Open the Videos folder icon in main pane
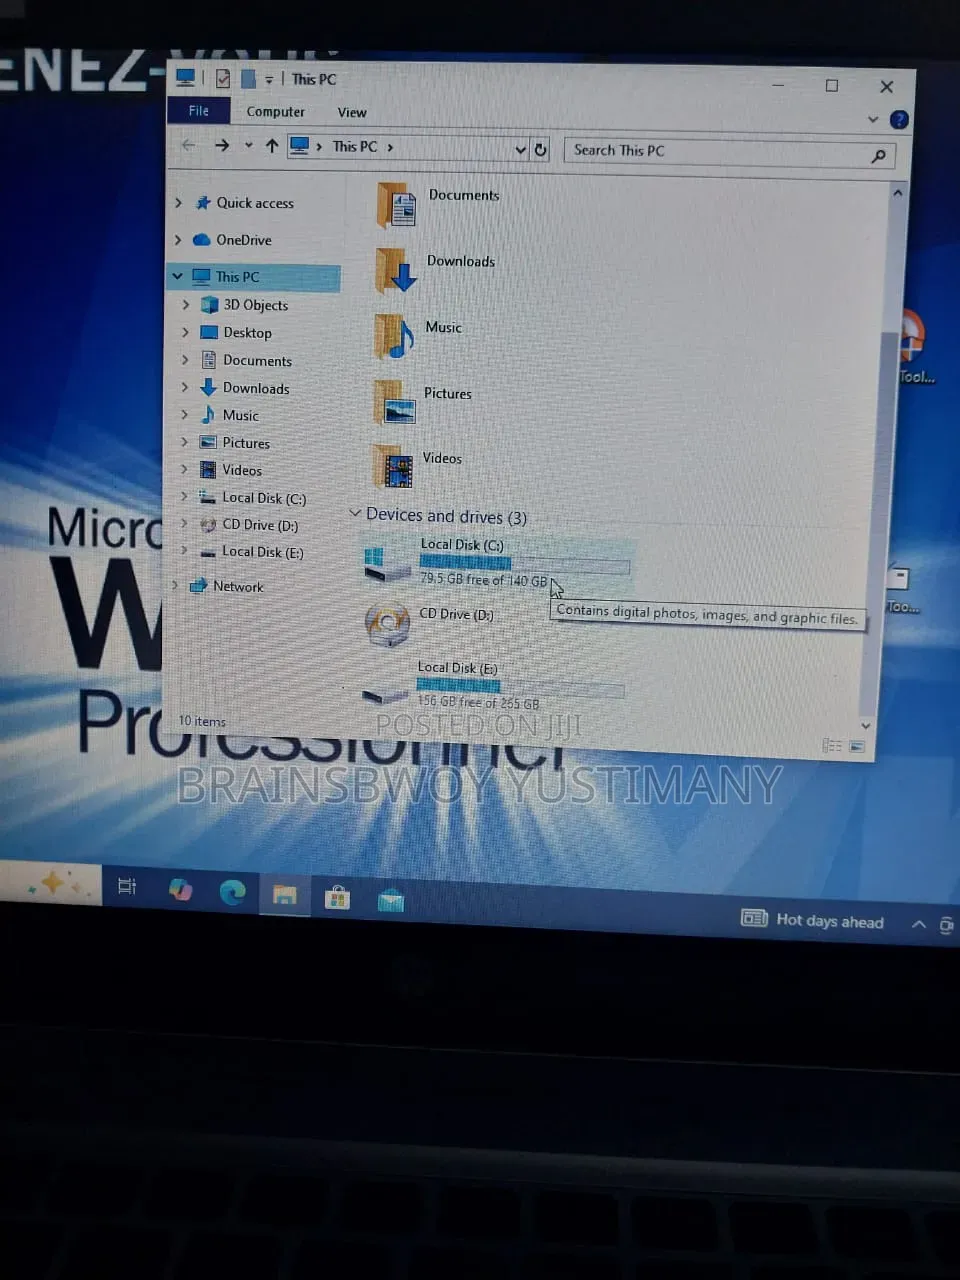960x1280 pixels. coord(393,466)
